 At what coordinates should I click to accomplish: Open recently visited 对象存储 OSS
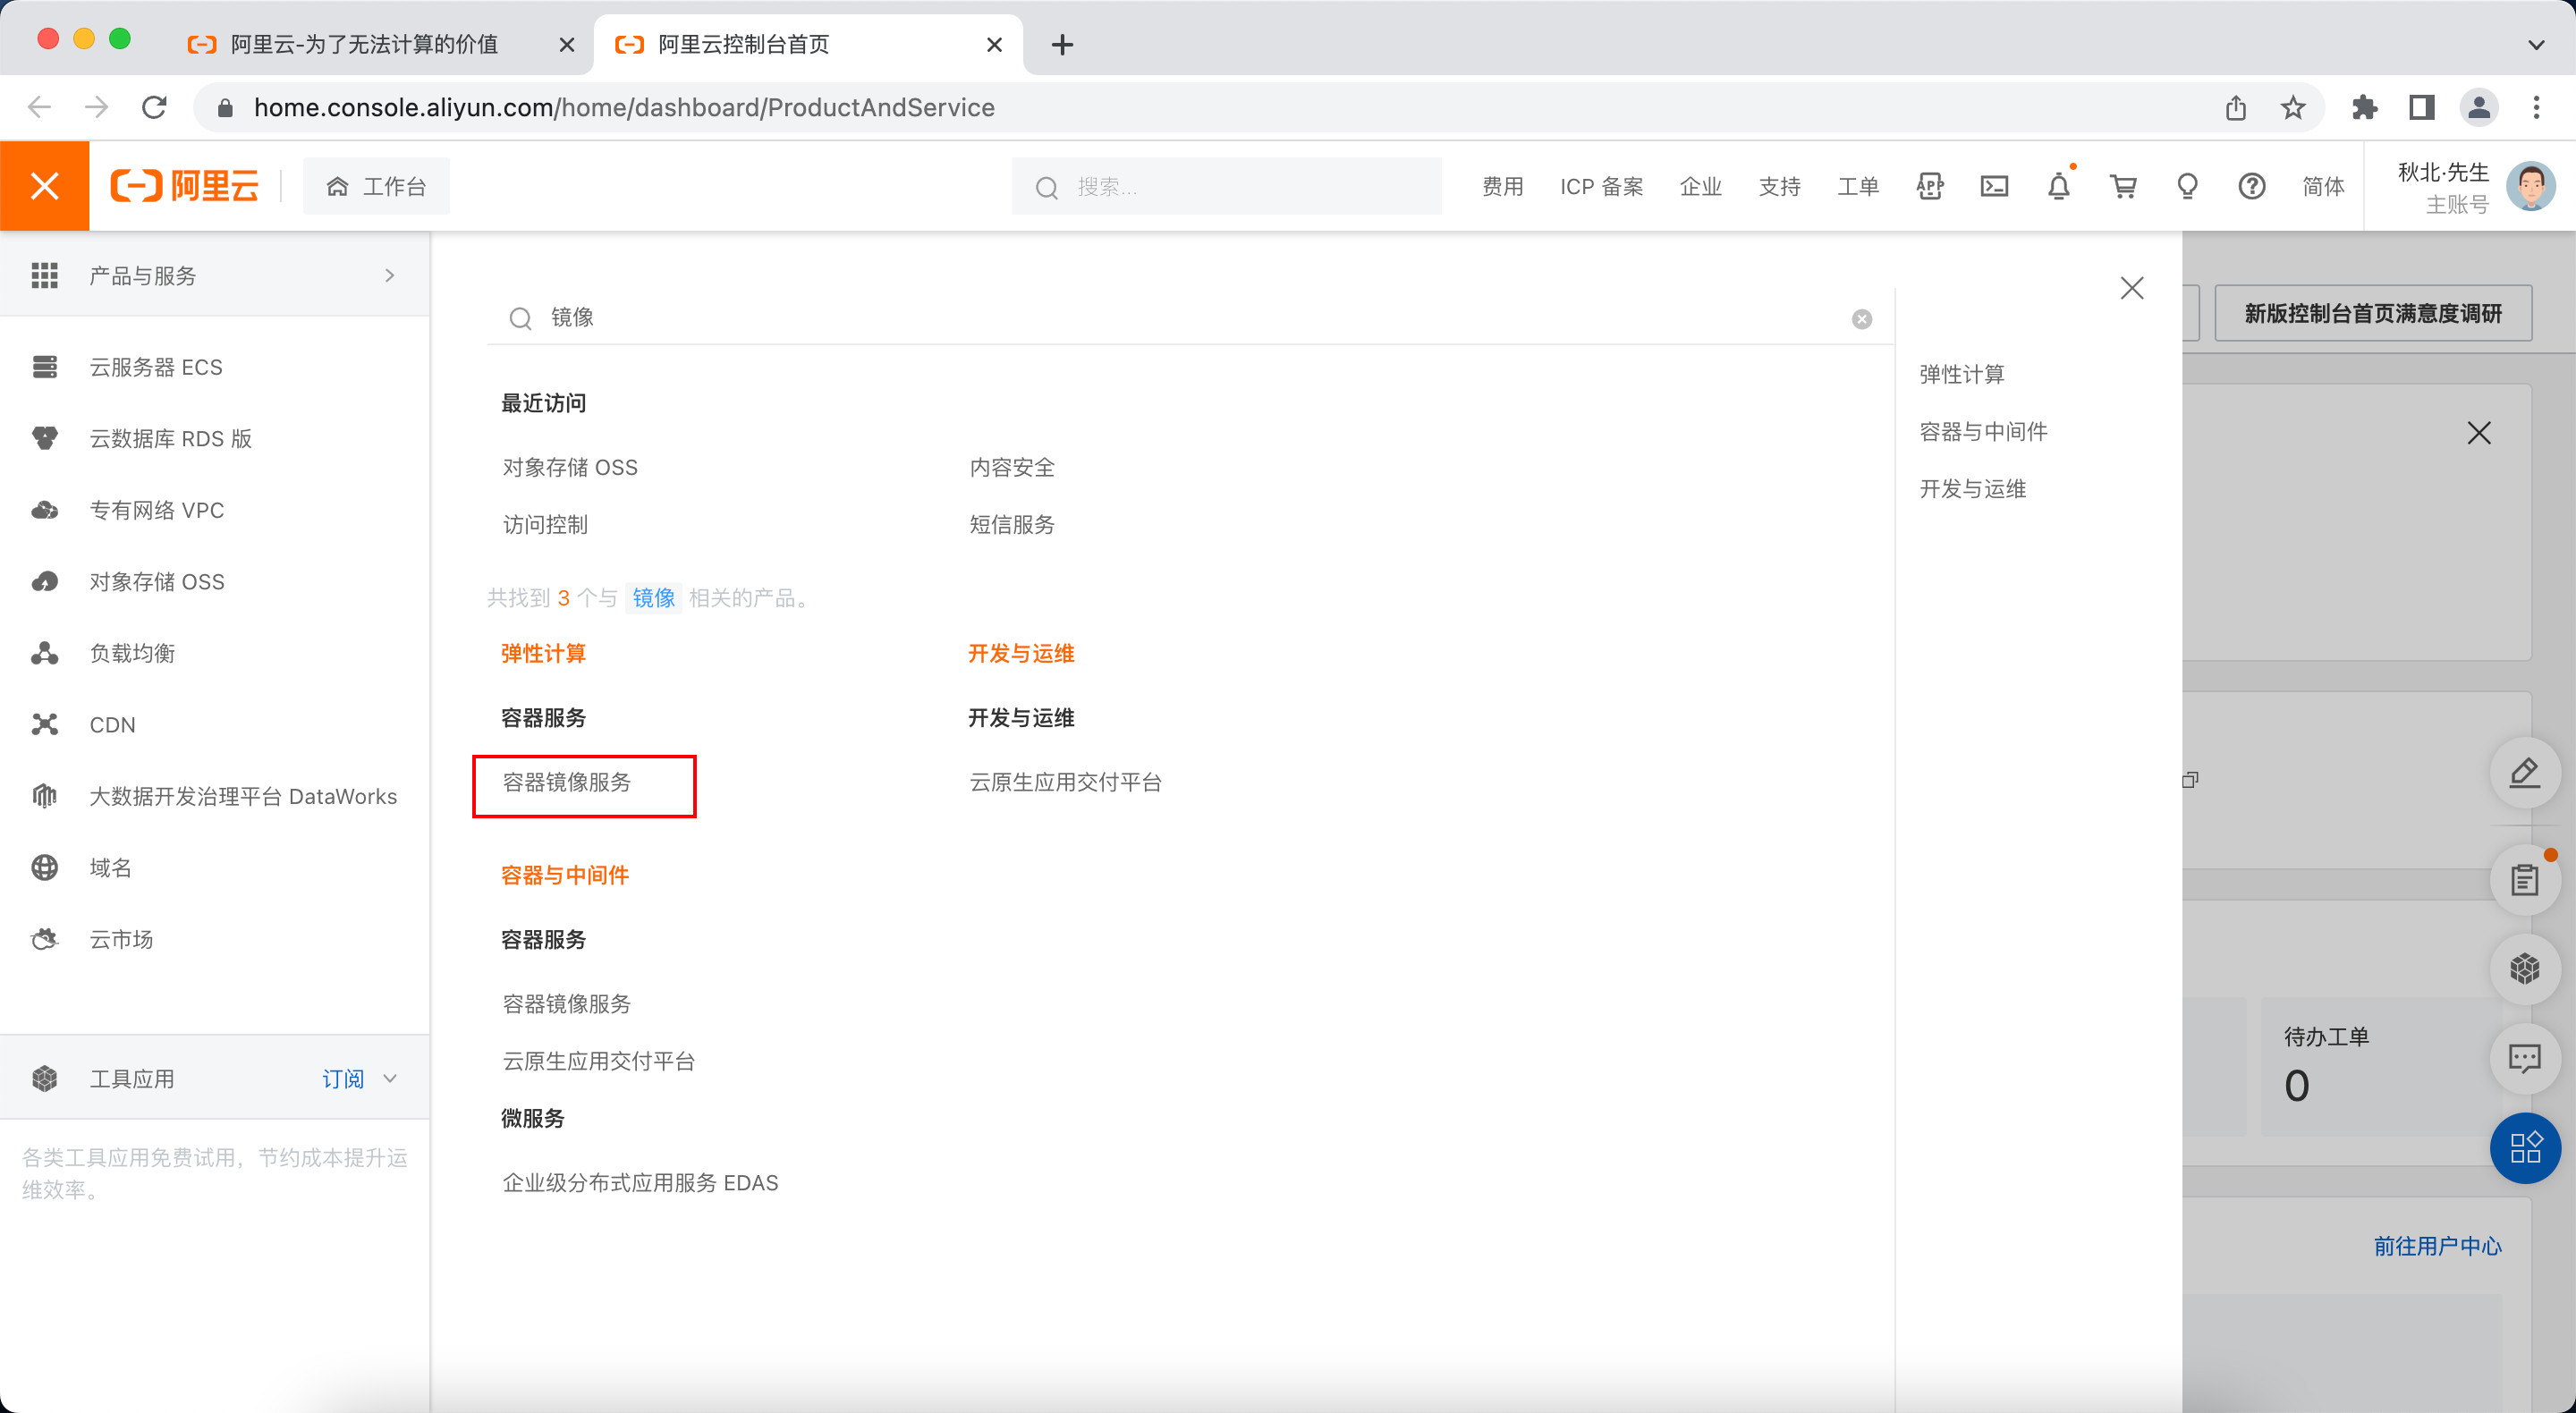(x=570, y=467)
